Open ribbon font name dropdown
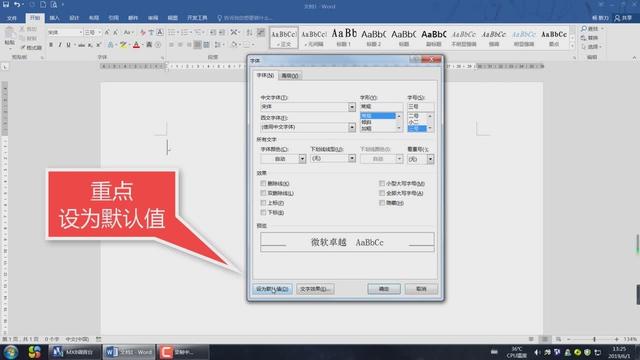 (x=81, y=32)
